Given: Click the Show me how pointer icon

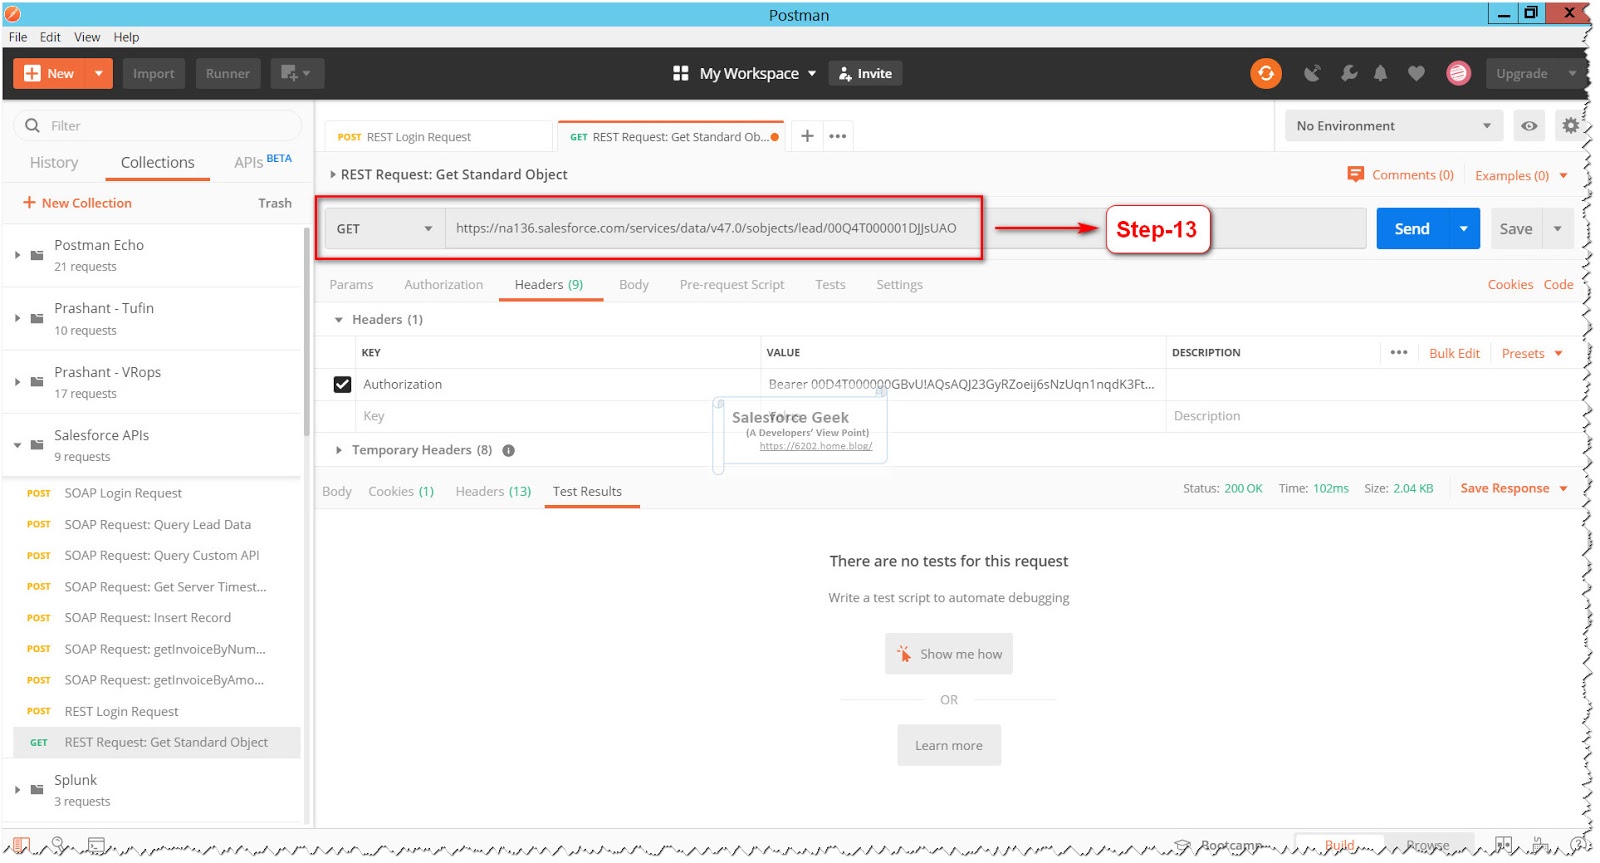Looking at the screenshot, I should [904, 654].
